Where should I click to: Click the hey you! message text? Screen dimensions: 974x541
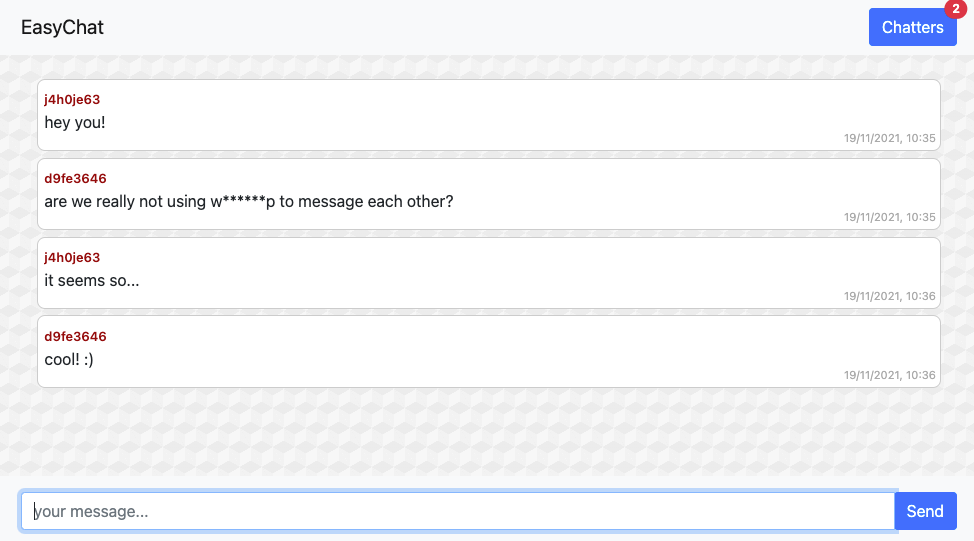(75, 122)
